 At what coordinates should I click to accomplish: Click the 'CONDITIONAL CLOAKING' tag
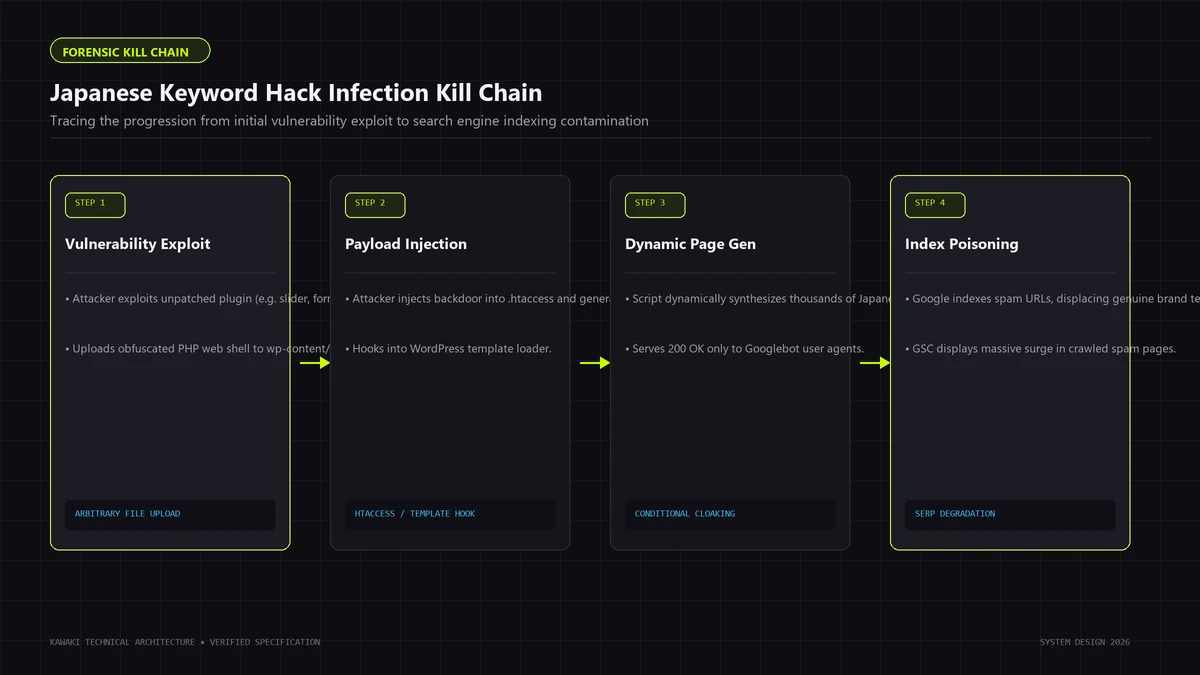click(730, 514)
